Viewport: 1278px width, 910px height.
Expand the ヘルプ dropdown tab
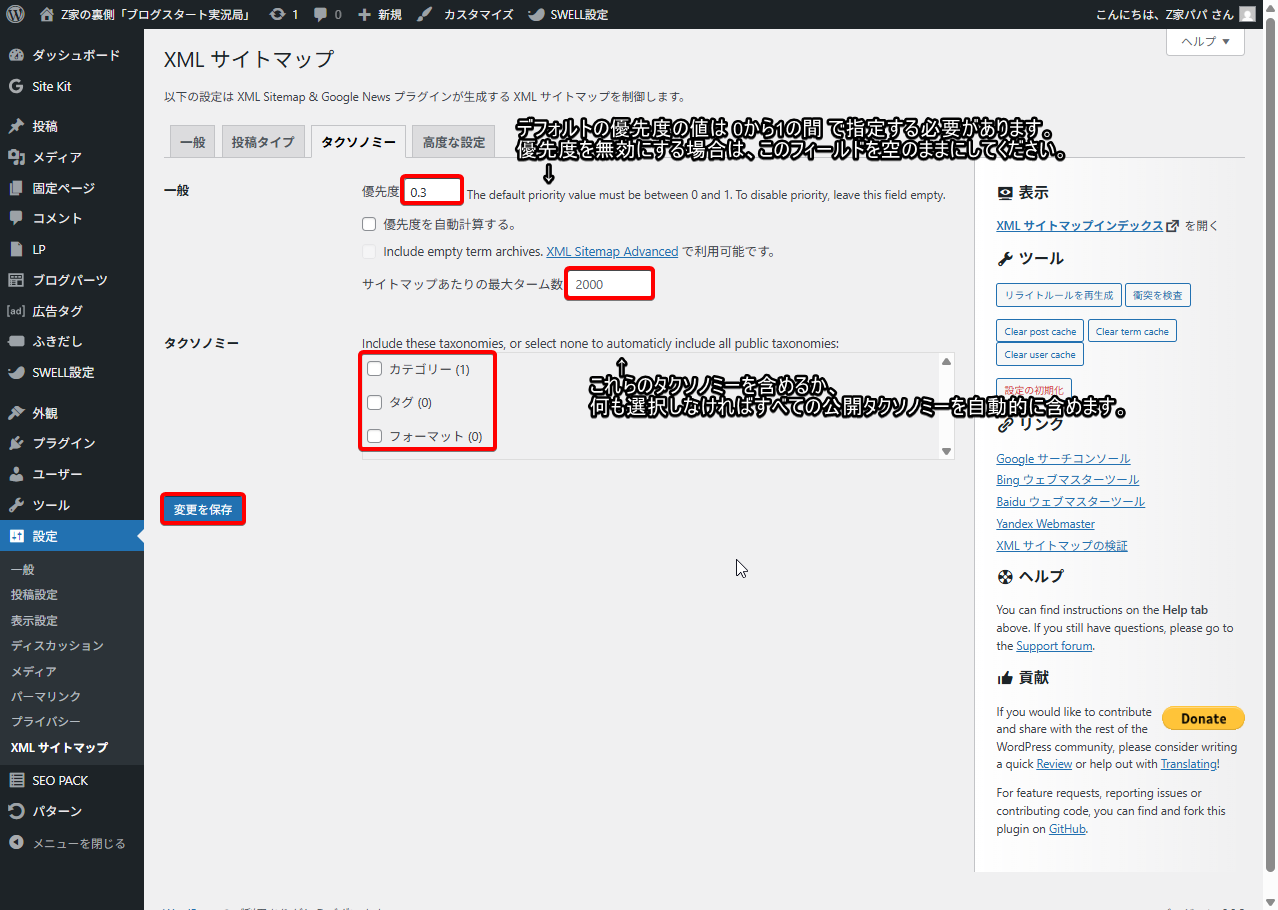tap(1205, 41)
